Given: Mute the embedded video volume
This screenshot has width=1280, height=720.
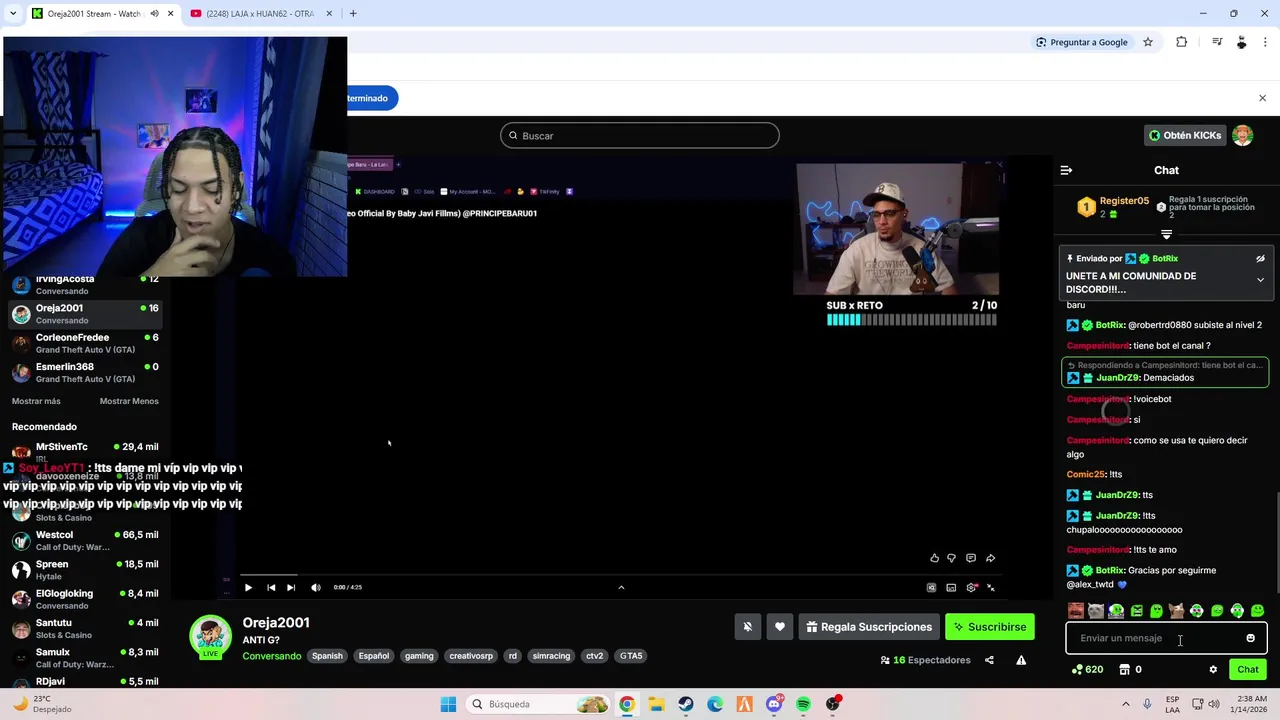Looking at the screenshot, I should 316,588.
